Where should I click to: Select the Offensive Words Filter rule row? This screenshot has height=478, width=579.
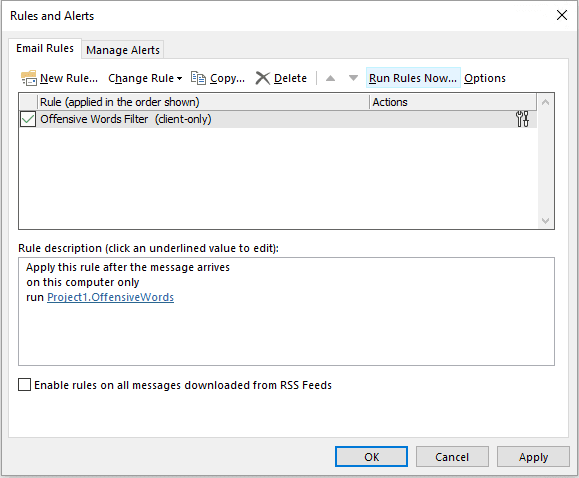click(278, 119)
